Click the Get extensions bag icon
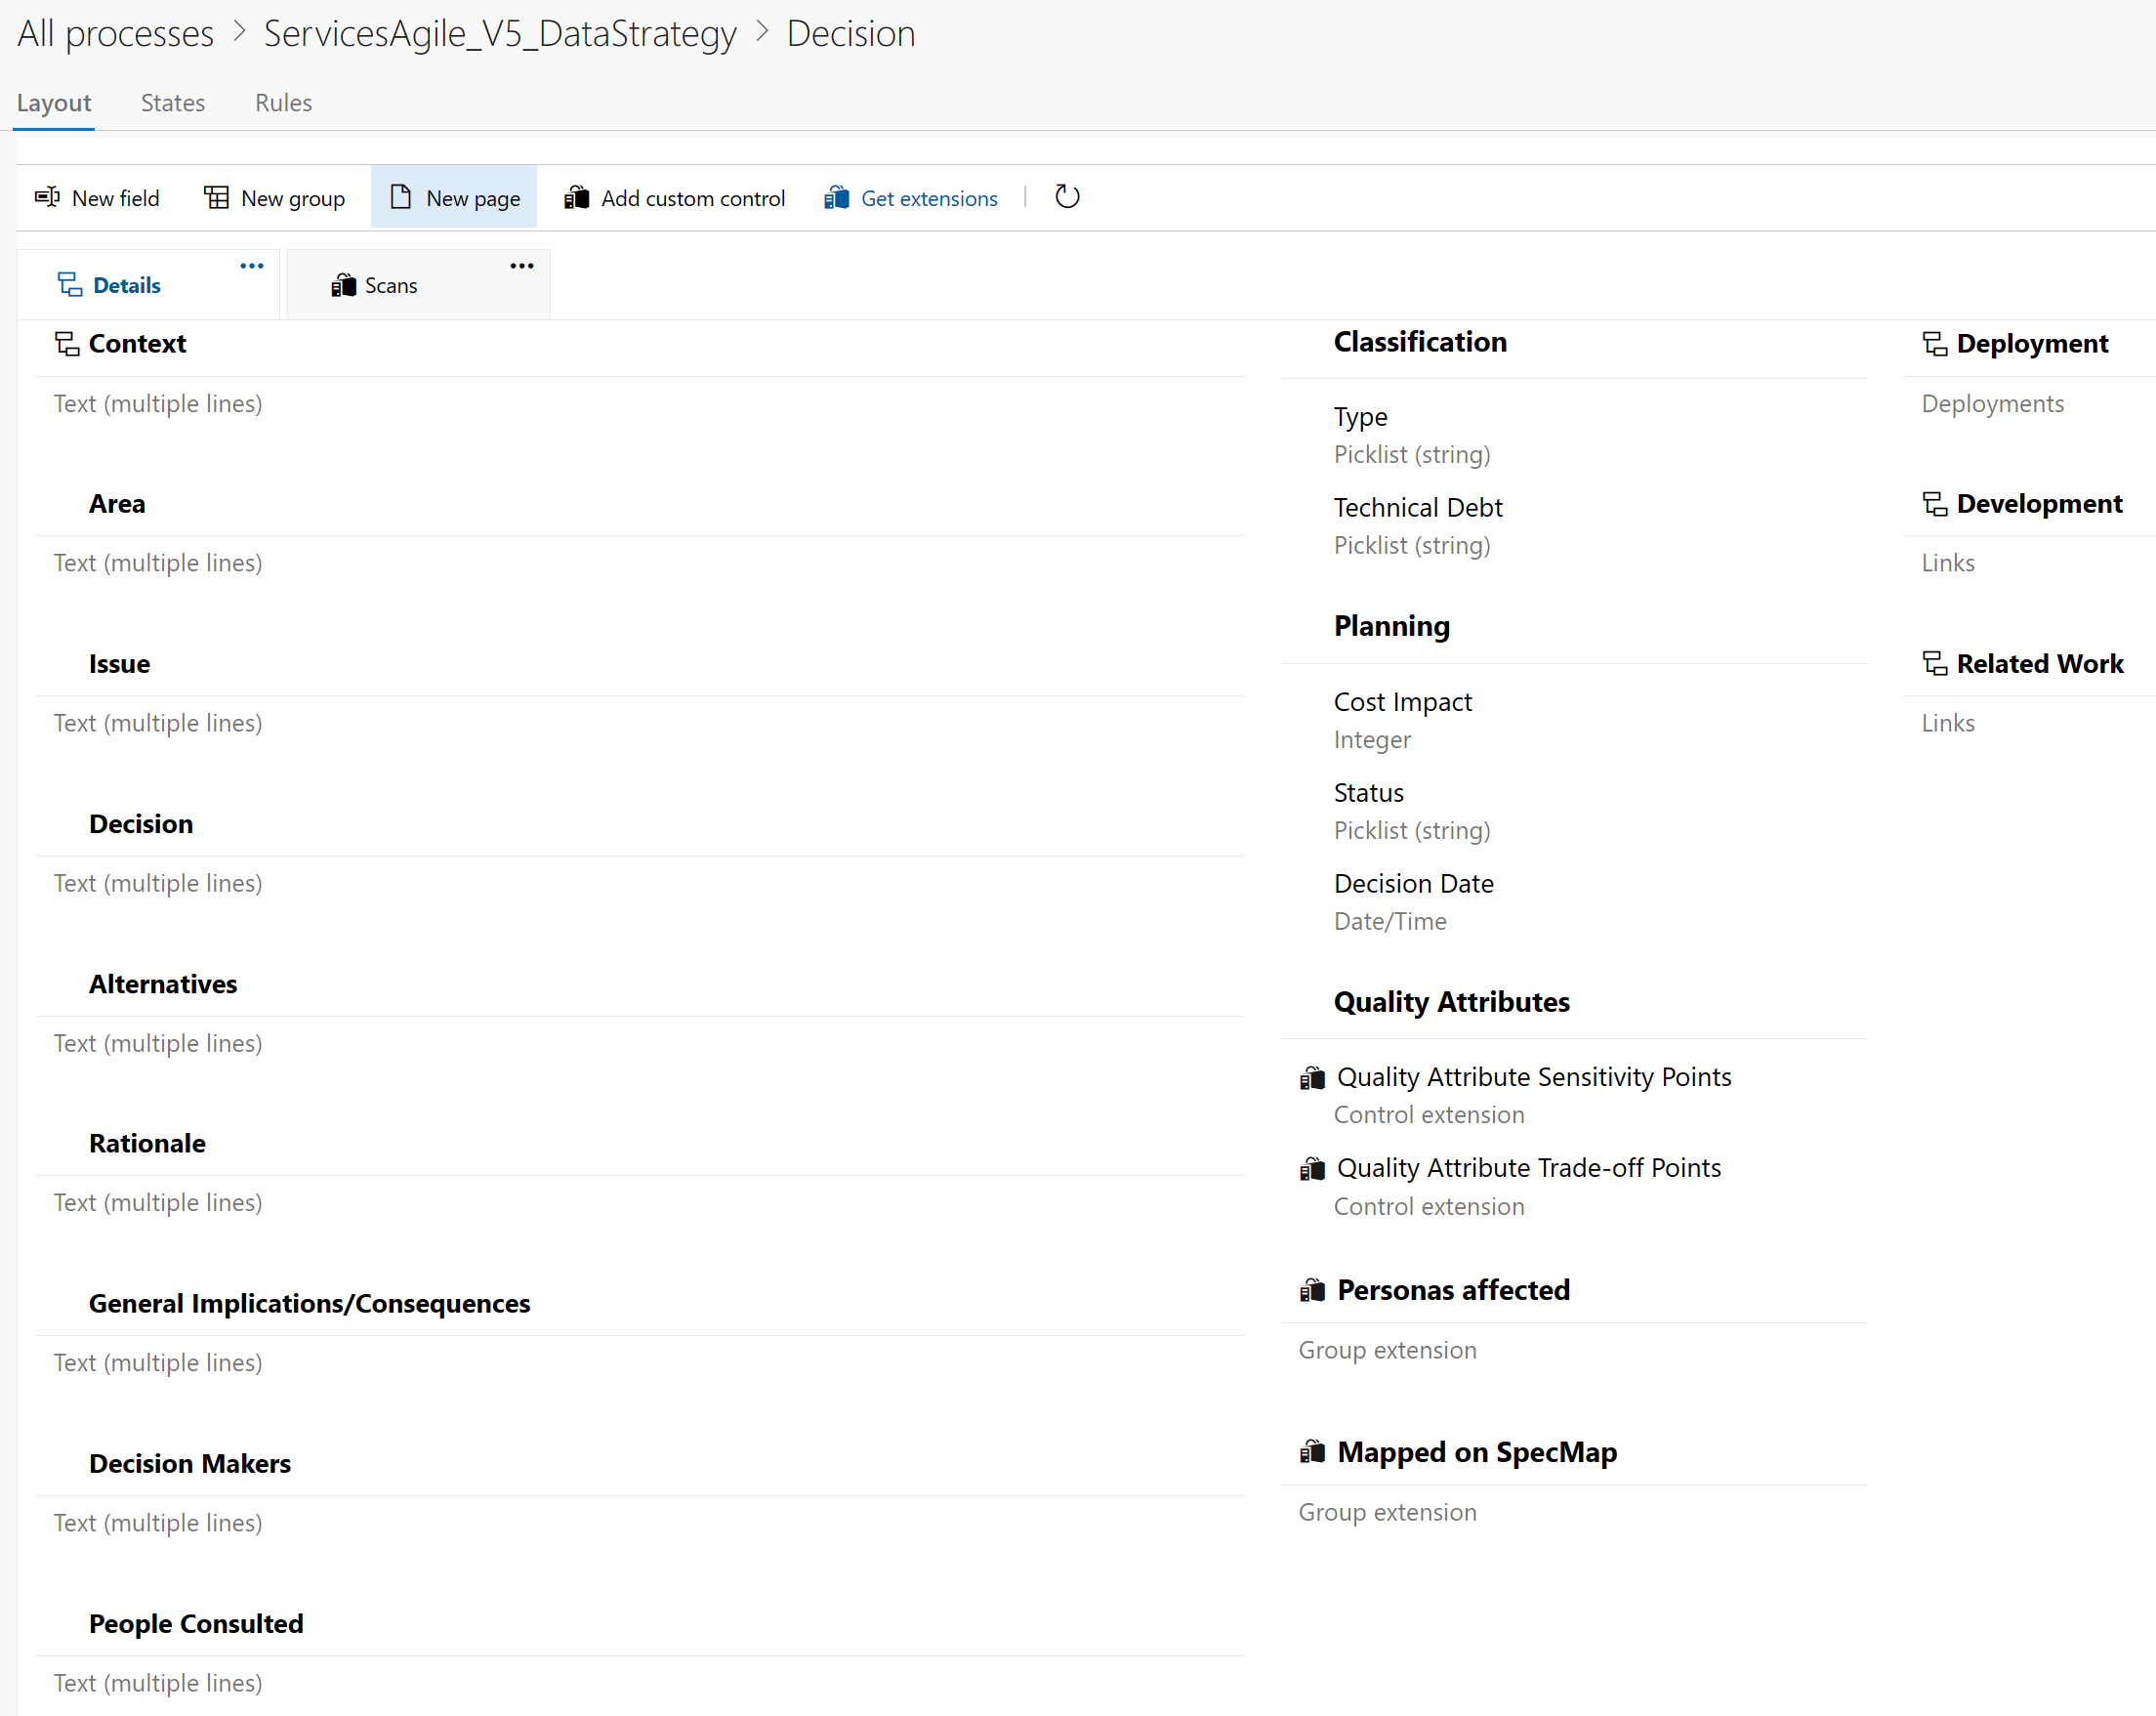Viewport: 2156px width, 1716px height. pyautogui.click(x=836, y=197)
